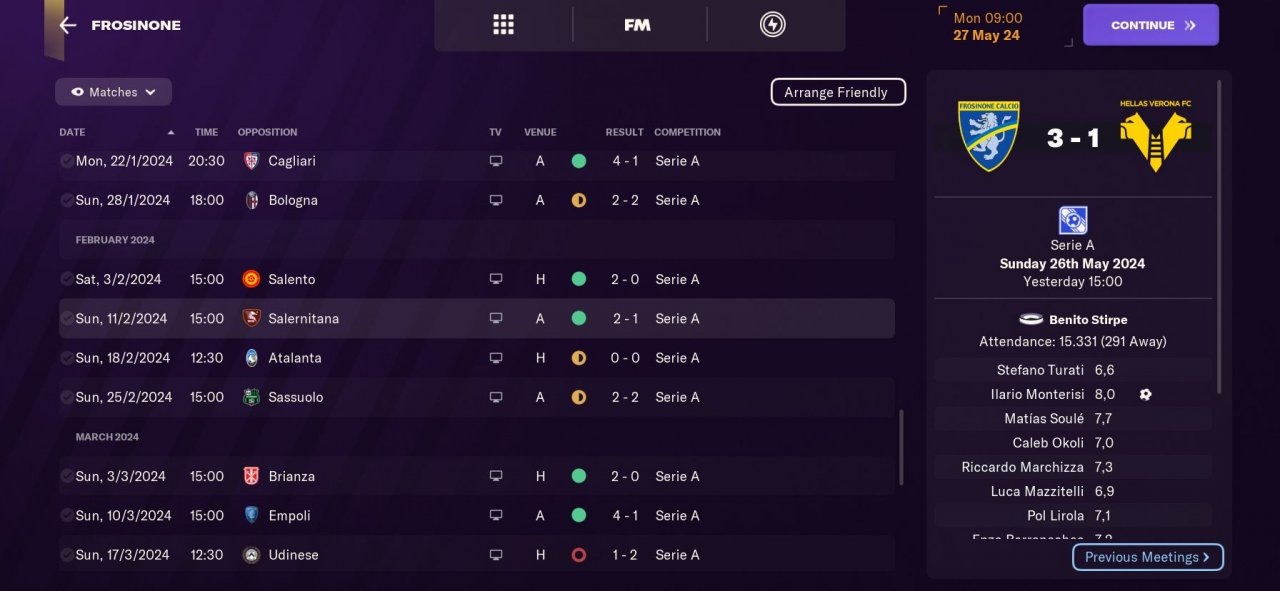Sort by the Opposition column header
The width and height of the screenshot is (1280, 591).
(x=267, y=132)
